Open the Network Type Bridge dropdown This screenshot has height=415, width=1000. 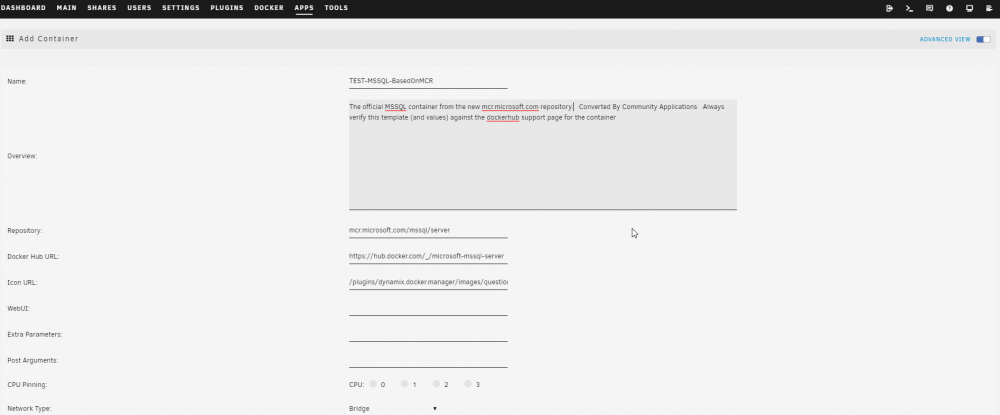[393, 409]
